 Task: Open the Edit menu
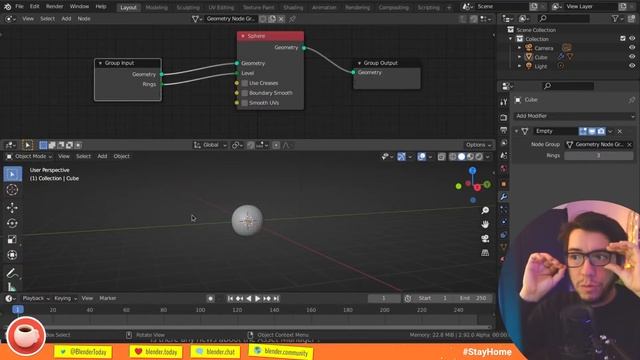pos(35,7)
